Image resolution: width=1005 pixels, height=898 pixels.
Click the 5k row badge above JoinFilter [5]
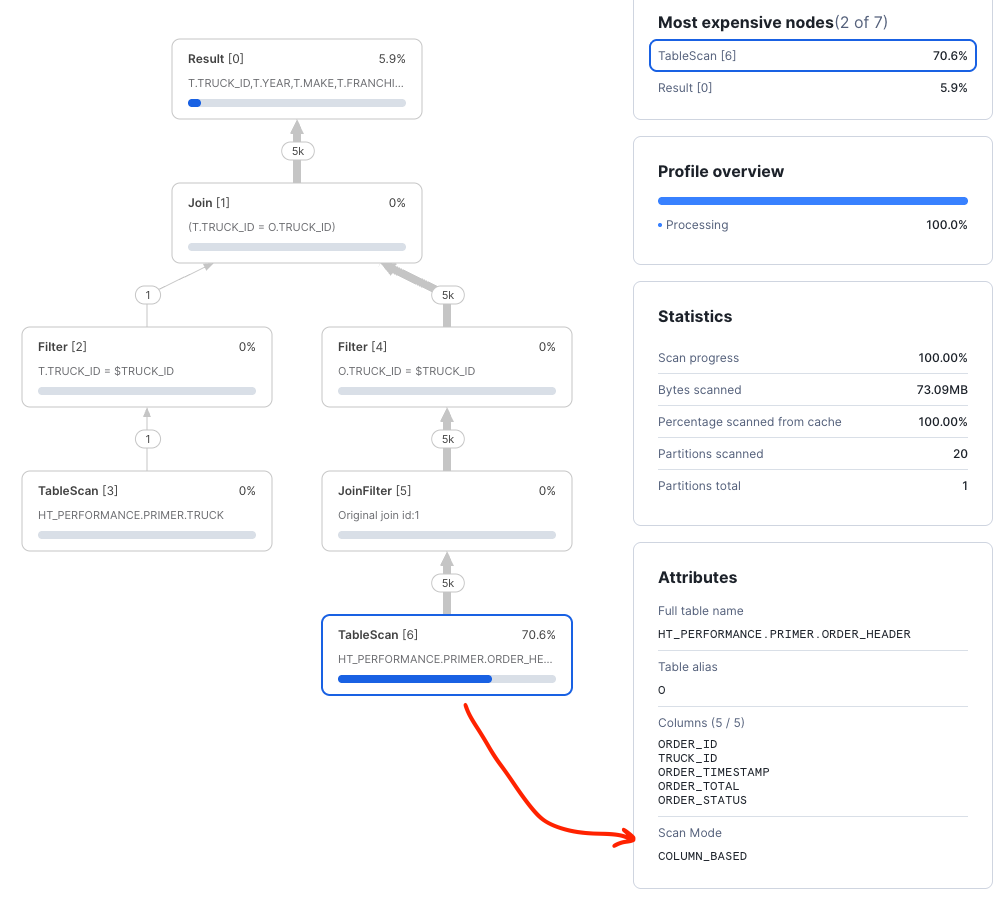pyautogui.click(x=447, y=439)
